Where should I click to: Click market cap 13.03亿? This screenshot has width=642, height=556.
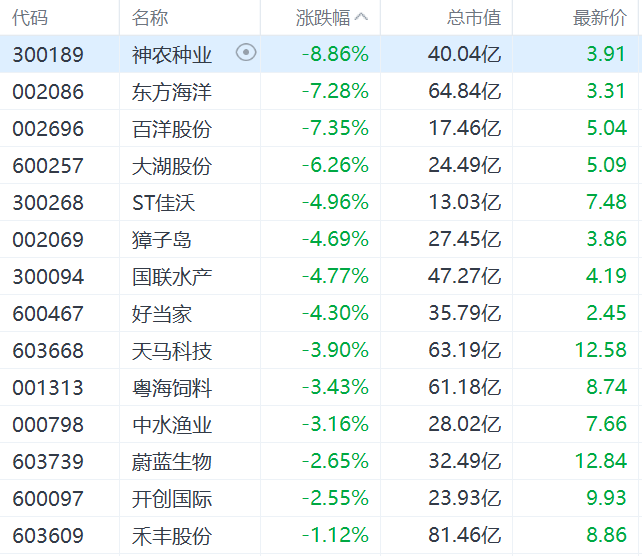point(464,202)
